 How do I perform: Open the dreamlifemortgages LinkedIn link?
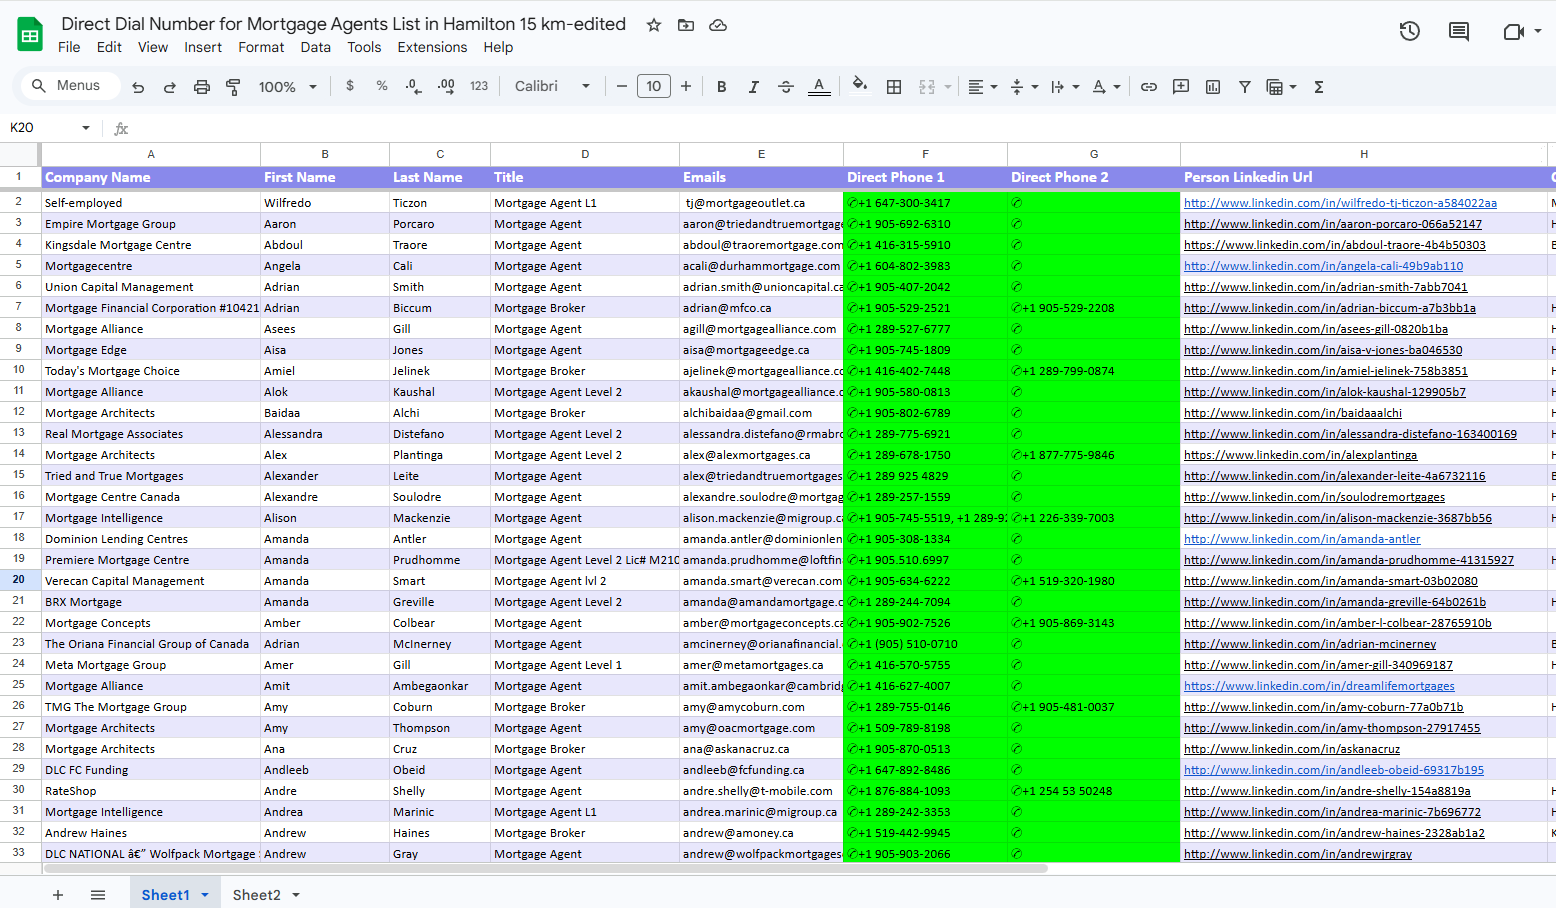pos(1319,686)
